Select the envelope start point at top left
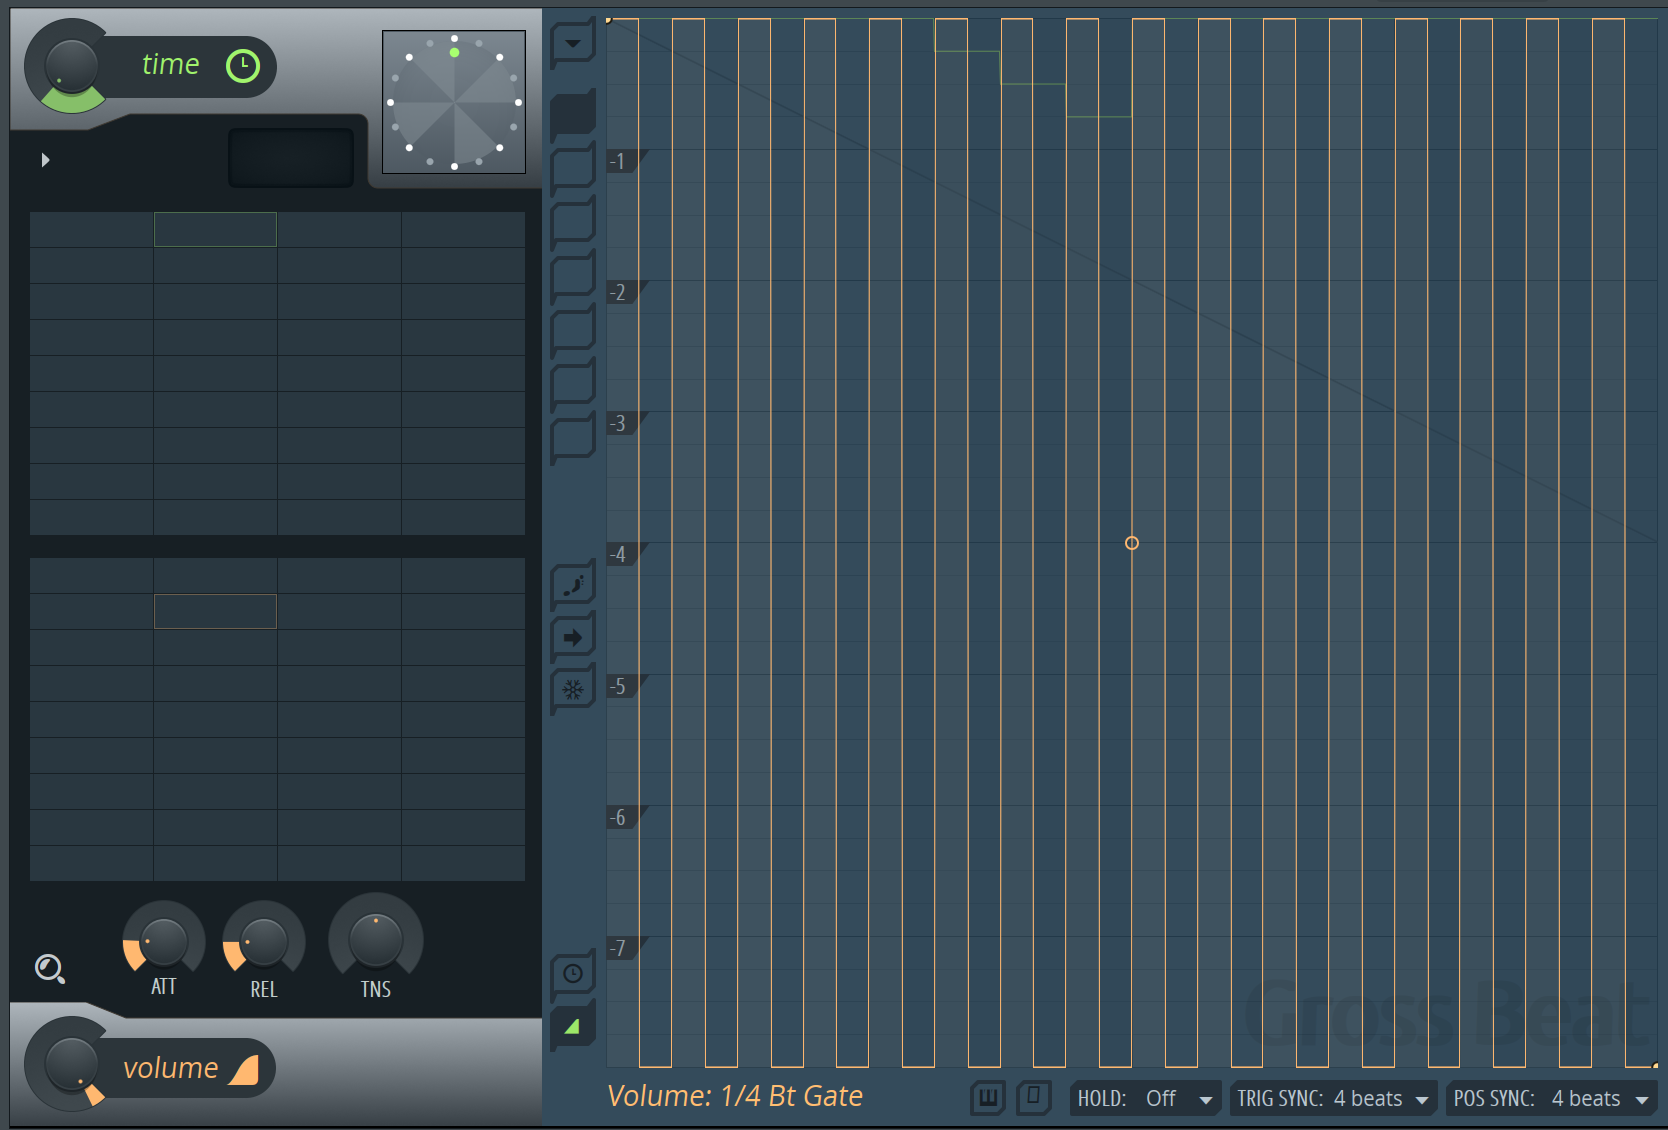 coord(608,19)
